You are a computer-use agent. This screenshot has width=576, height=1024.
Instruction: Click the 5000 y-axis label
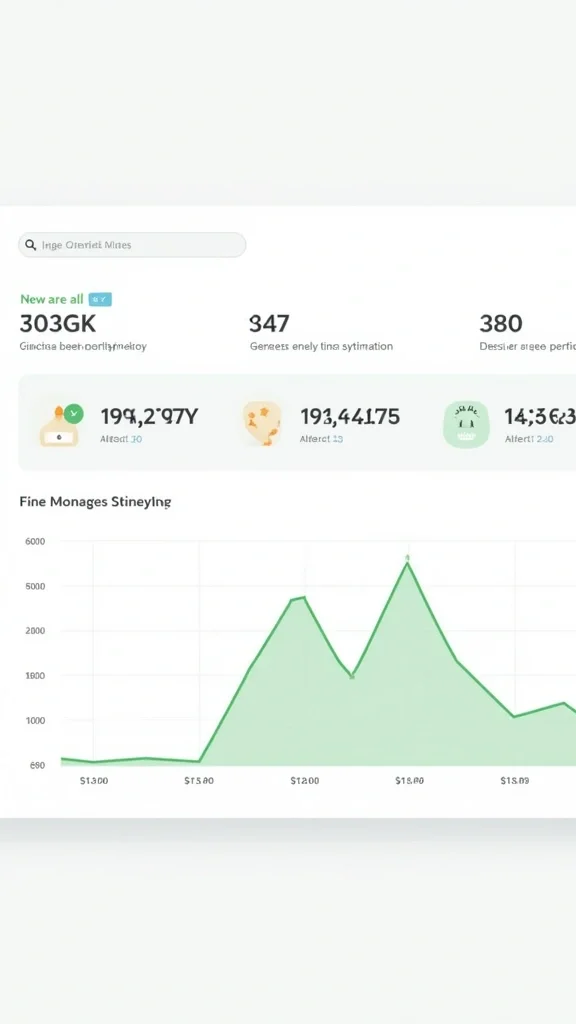[x=35, y=586]
